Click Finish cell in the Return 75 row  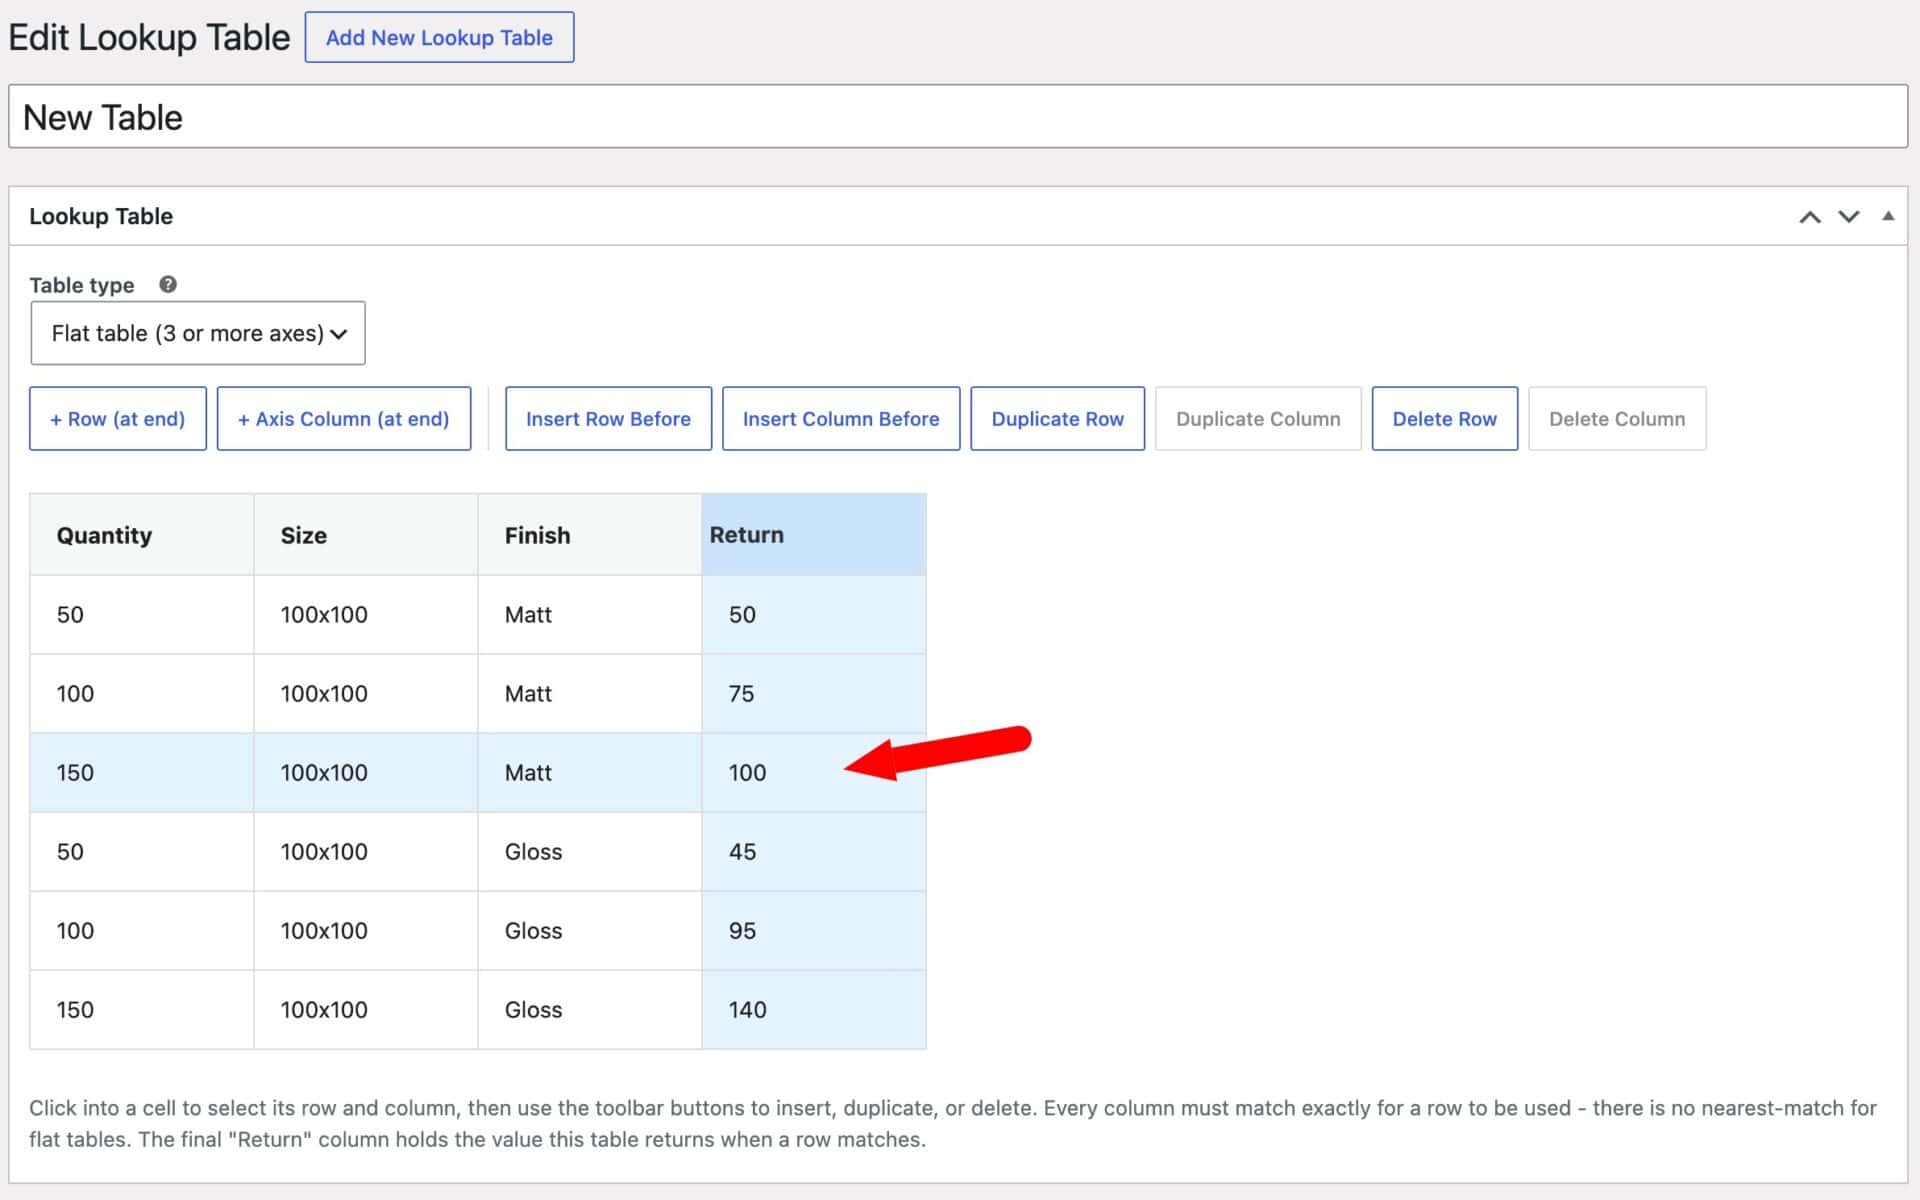590,694
